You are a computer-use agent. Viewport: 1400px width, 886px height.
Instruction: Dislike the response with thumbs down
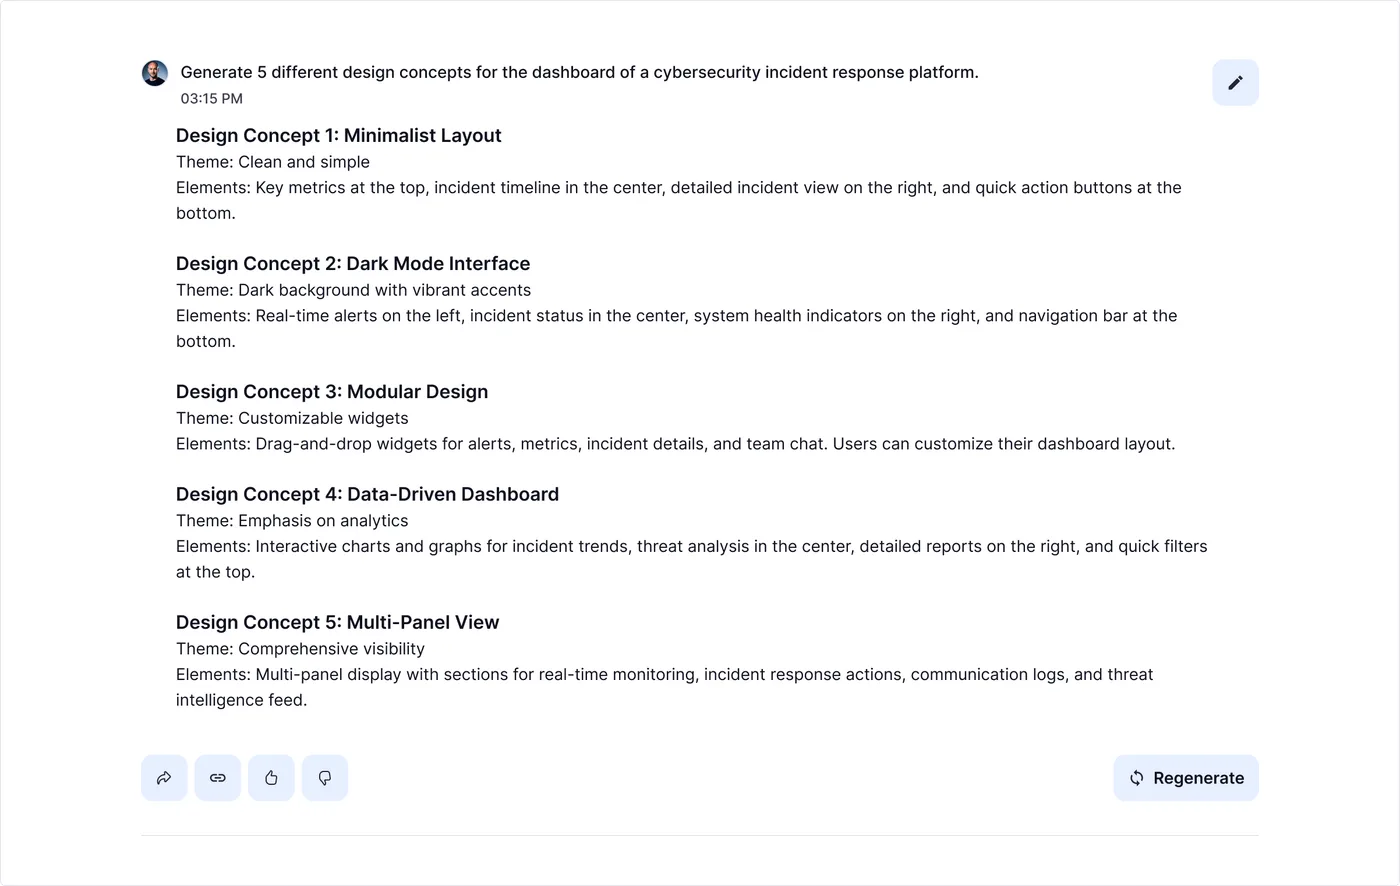325,778
